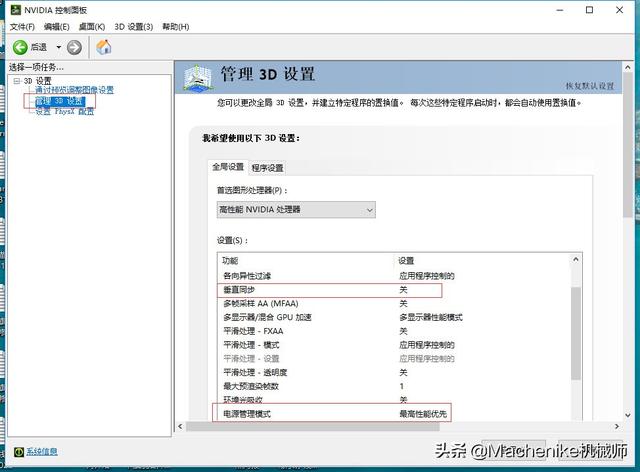Select 管理 3D 设置 in the task tree
Image resolution: width=640 pixels, height=472 pixels.
[60, 101]
